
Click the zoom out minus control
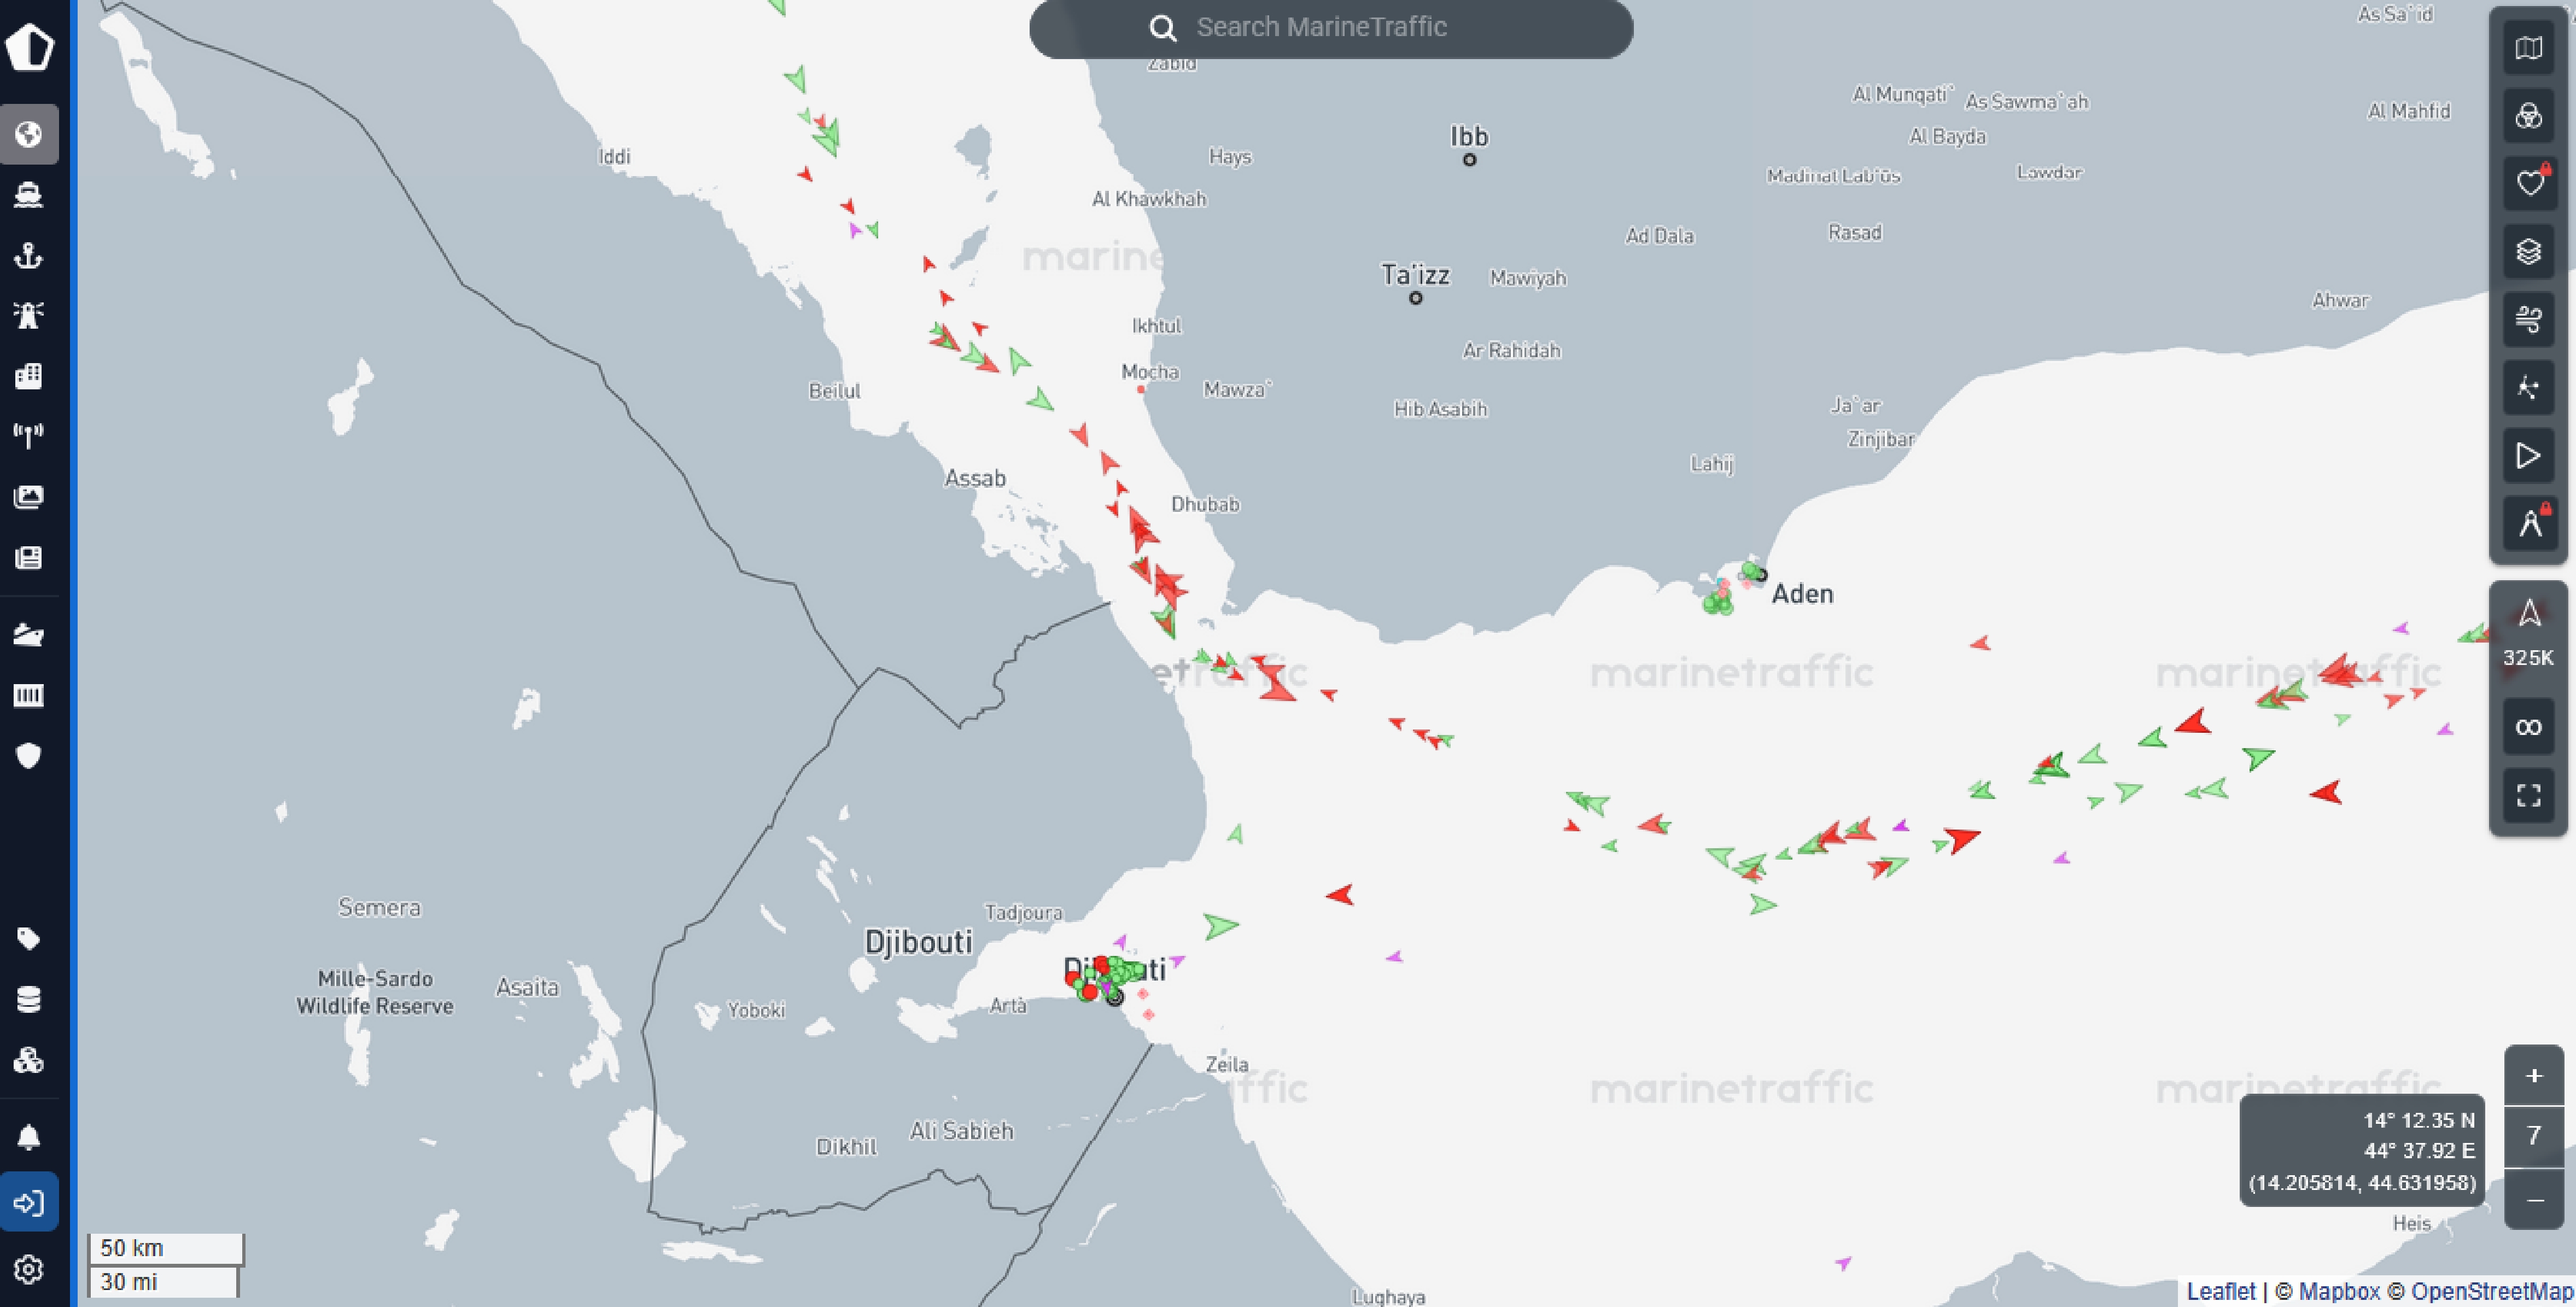click(2533, 1200)
